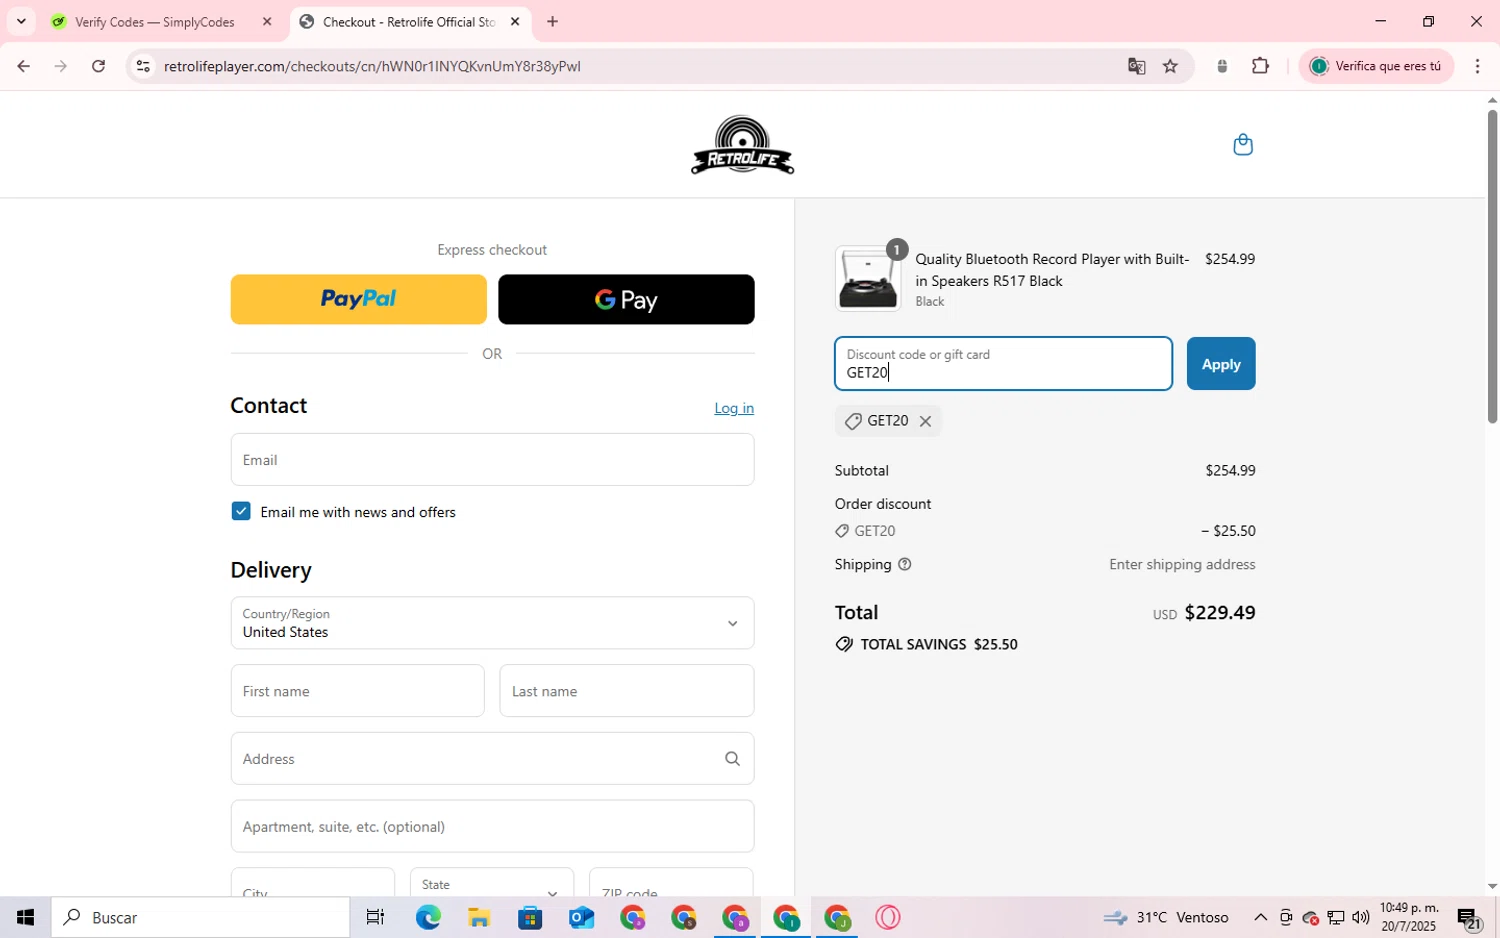
Task: Click the shipping help question mark icon
Action: tap(904, 564)
